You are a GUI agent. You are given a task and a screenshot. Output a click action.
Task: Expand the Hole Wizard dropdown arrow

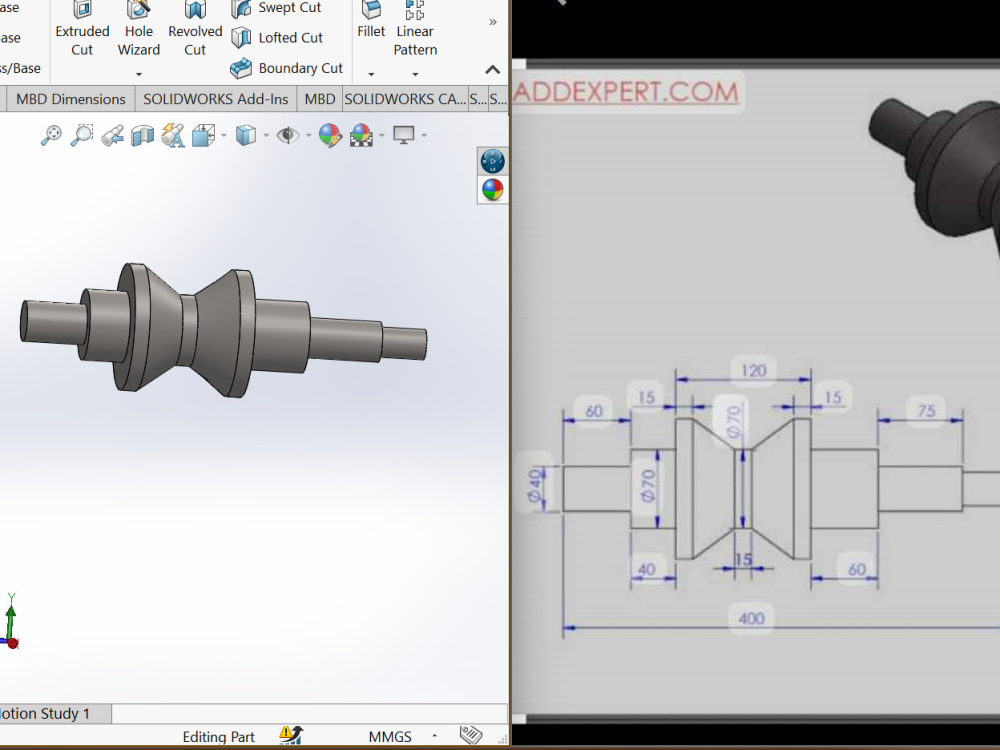pyautogui.click(x=139, y=74)
